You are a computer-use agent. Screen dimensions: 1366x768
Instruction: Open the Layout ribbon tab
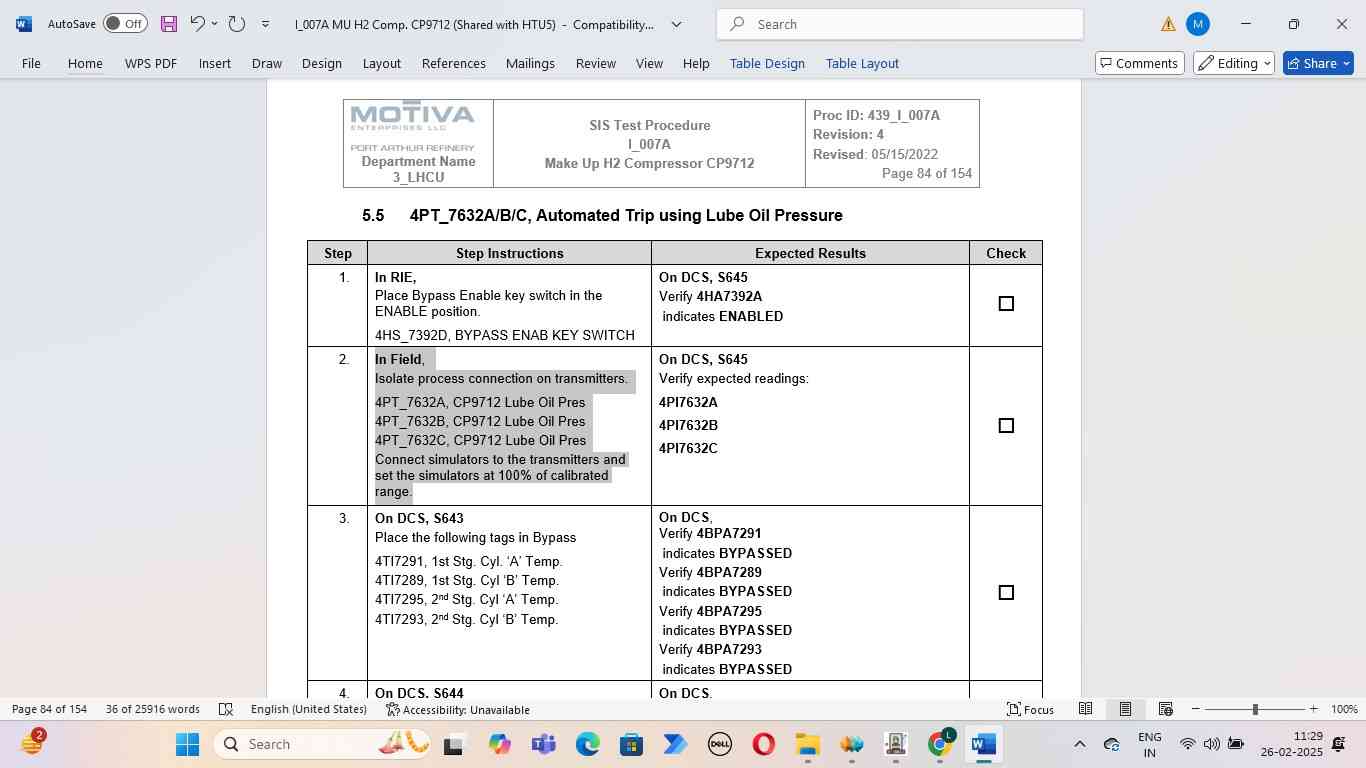(382, 63)
